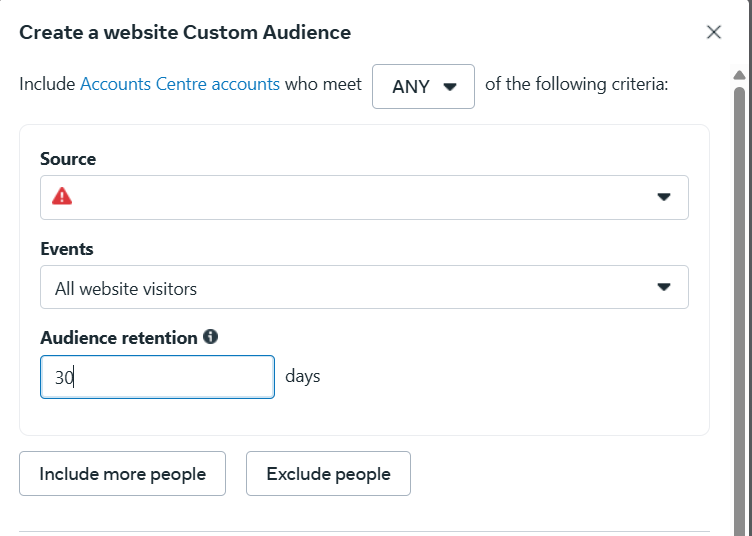Click 'of the following criteria:' text
752x536 pixels.
click(576, 84)
